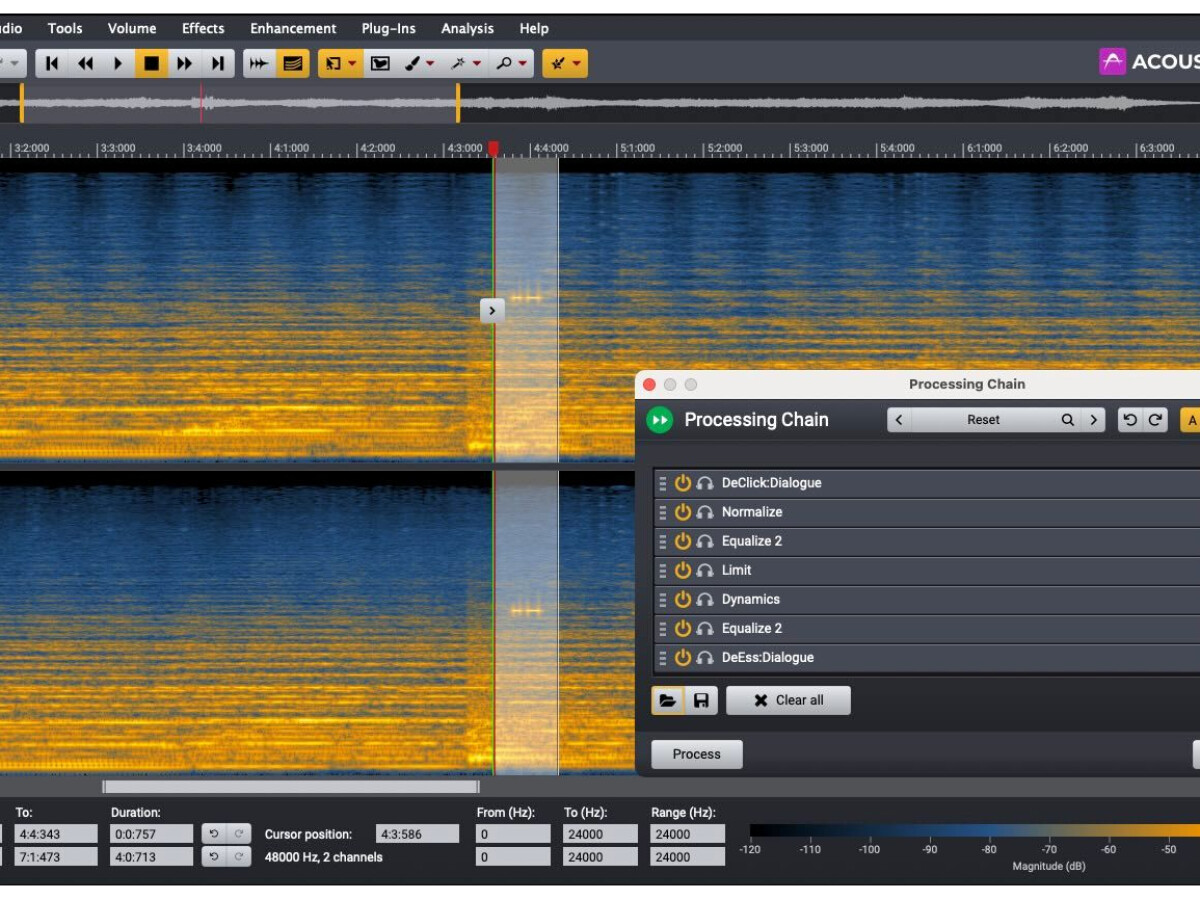Image resolution: width=1200 pixels, height=900 pixels.
Task: Open the zoom tool dropdown arrow
Action: pos(523,64)
